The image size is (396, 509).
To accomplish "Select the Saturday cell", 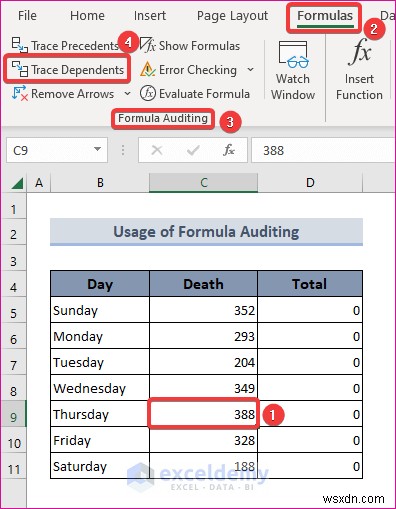I will tap(100, 466).
